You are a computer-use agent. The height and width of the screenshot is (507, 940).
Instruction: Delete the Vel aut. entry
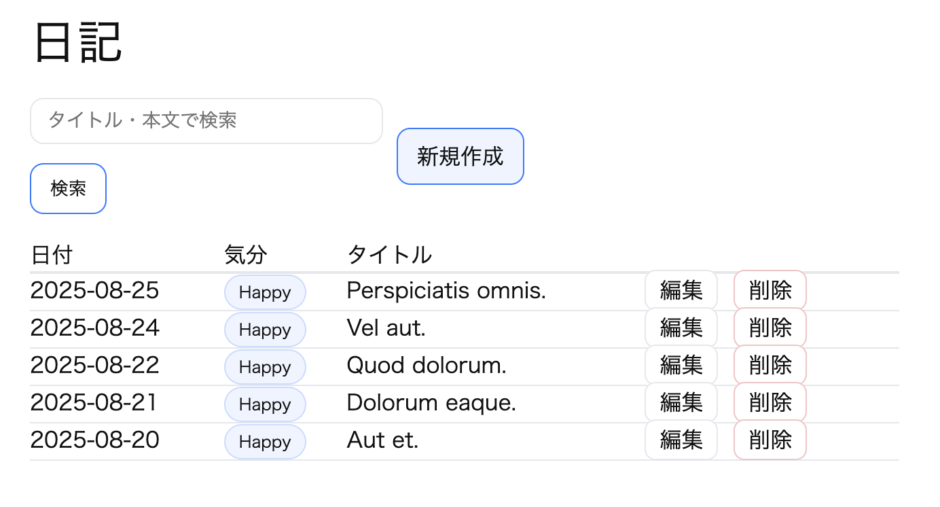pos(770,328)
